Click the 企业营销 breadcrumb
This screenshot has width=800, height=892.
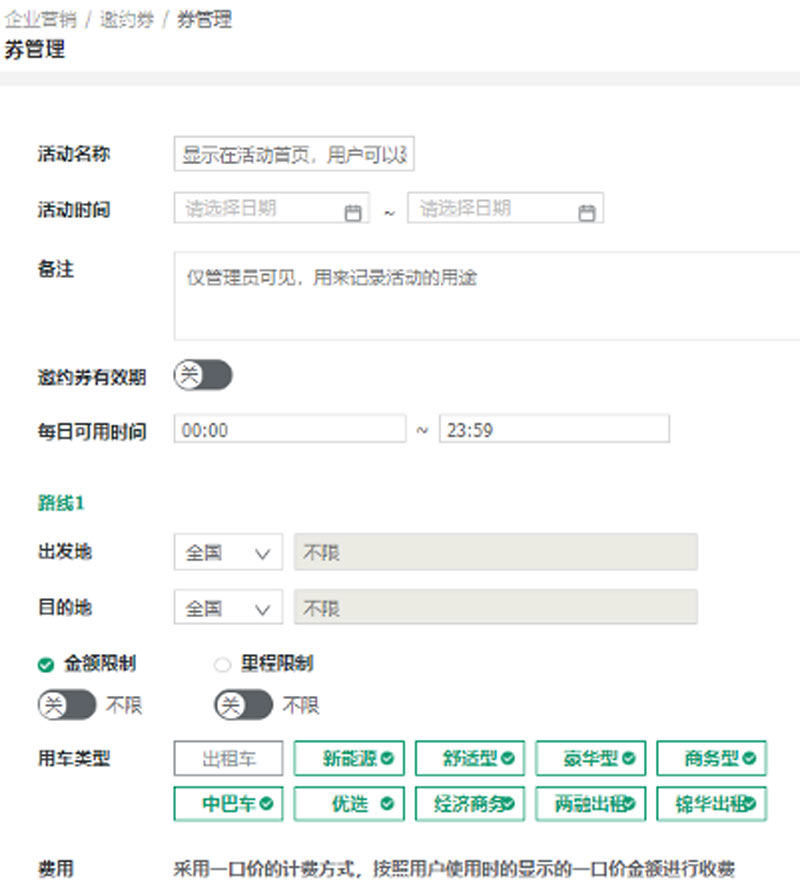point(40,19)
